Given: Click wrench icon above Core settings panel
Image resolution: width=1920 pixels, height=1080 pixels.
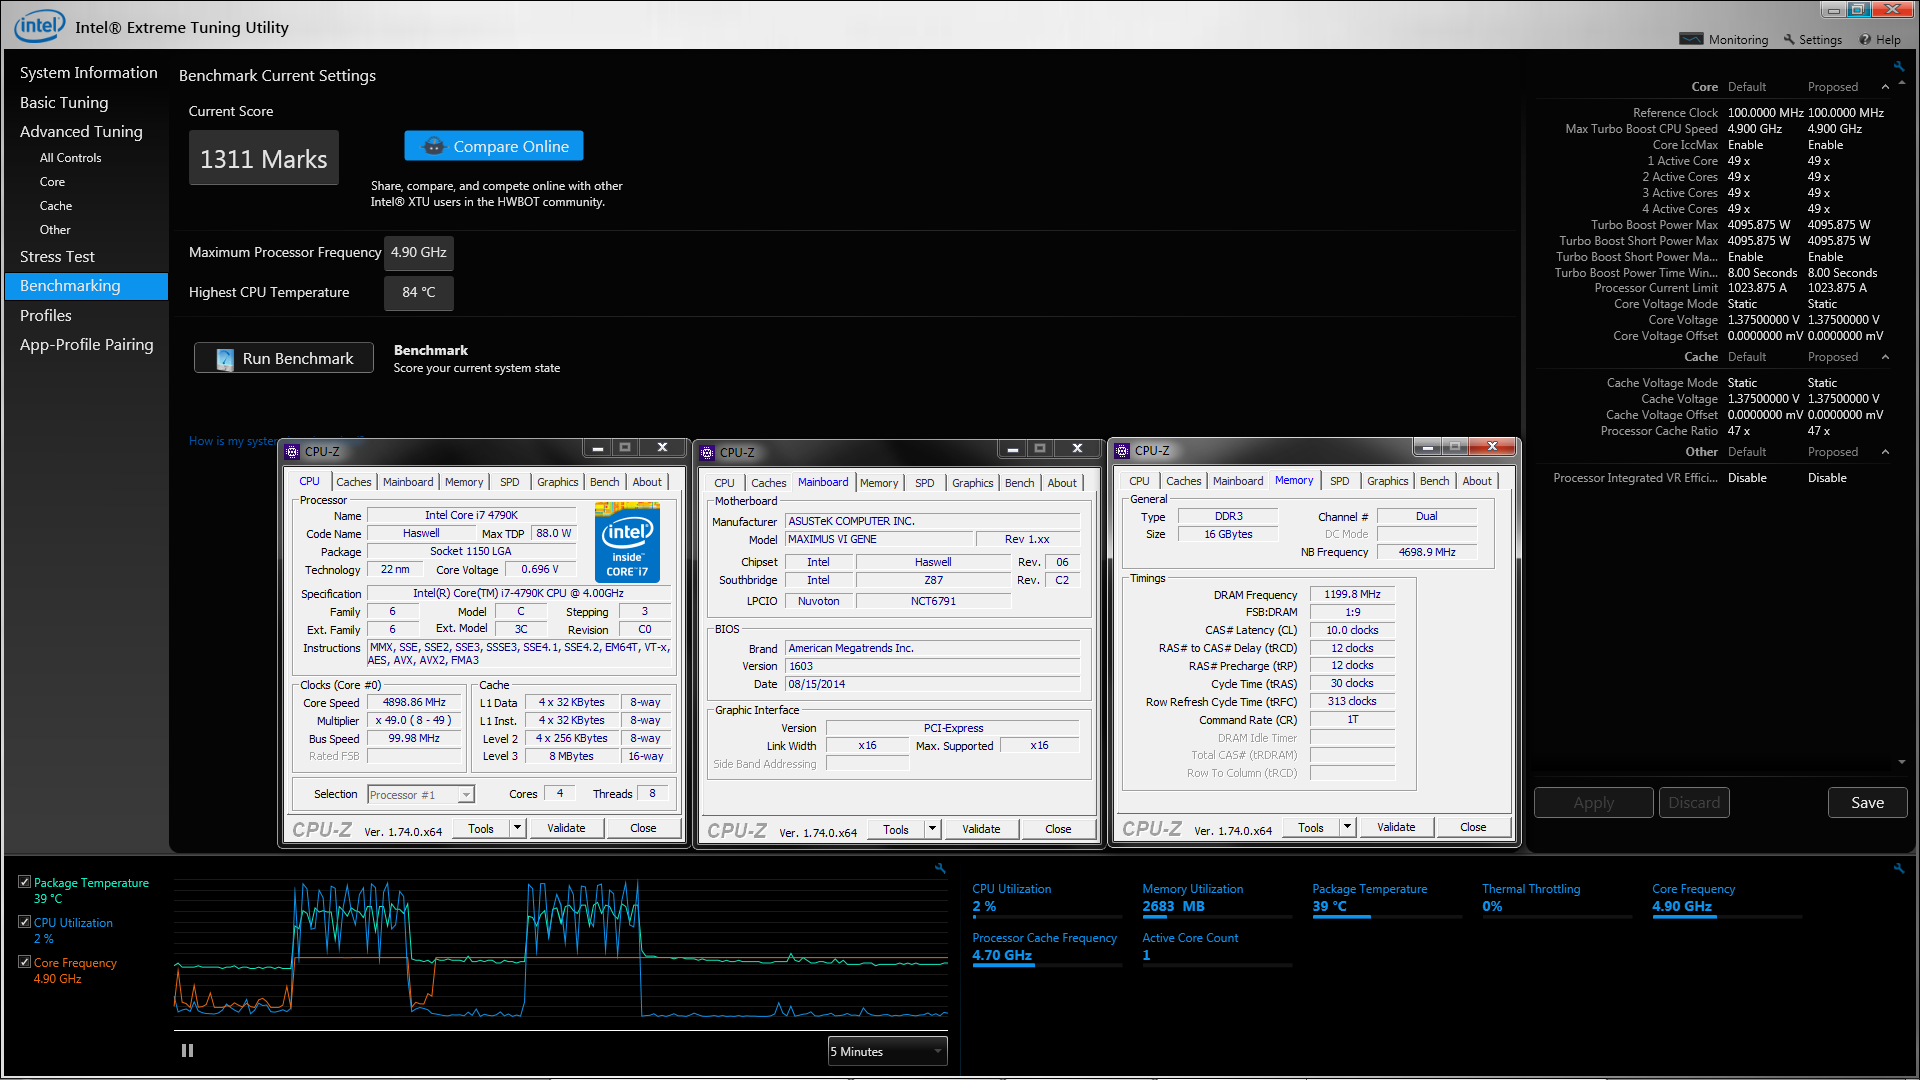Looking at the screenshot, I should (x=1898, y=67).
